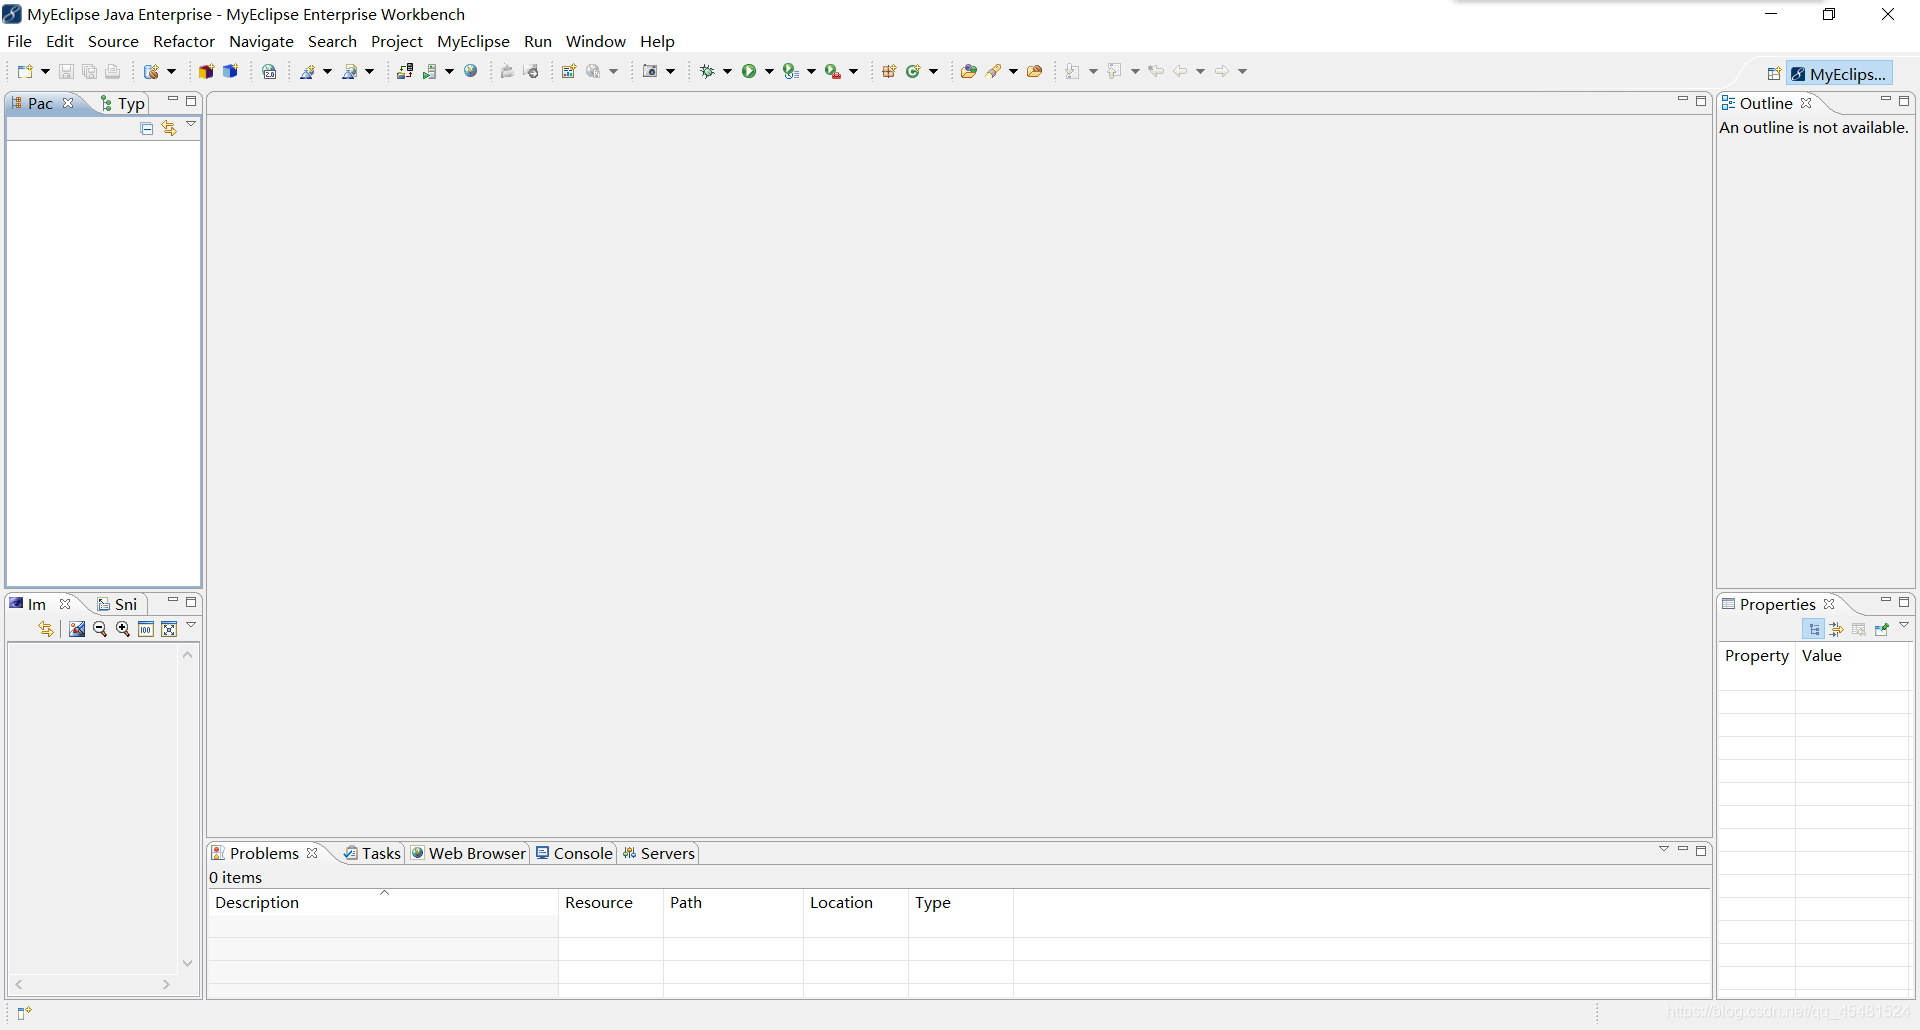The image size is (1920, 1030).
Task: Open the MyEclipse menu
Action: click(x=473, y=41)
